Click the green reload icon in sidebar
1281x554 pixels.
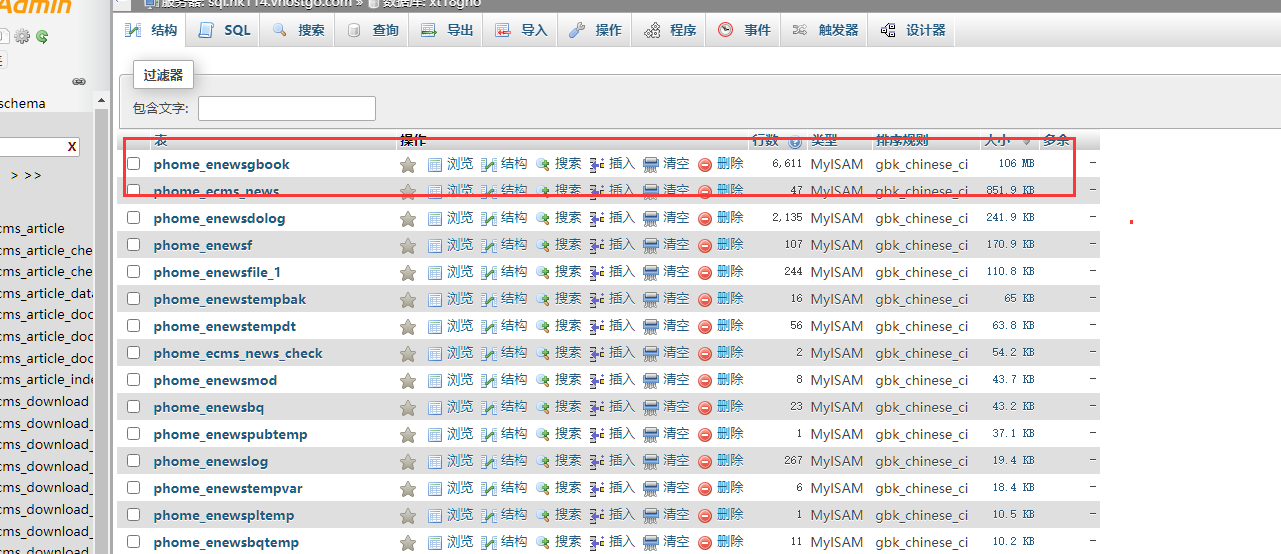coord(42,37)
